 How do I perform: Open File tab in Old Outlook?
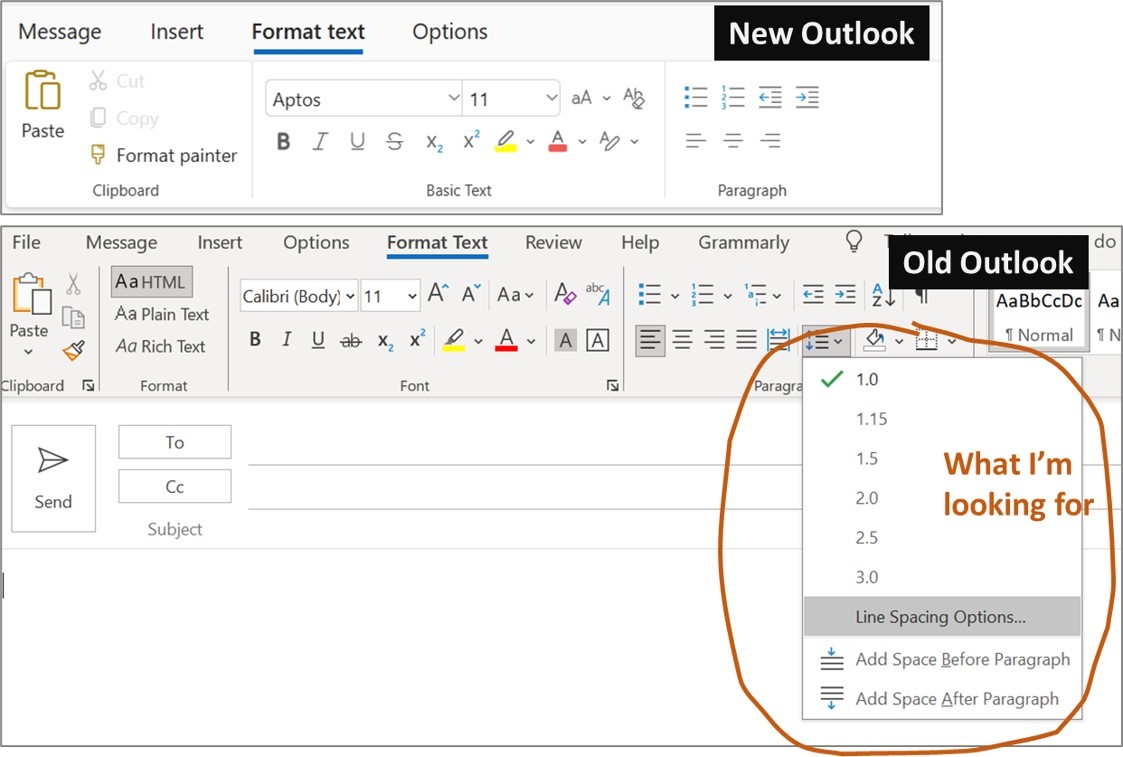click(x=26, y=242)
